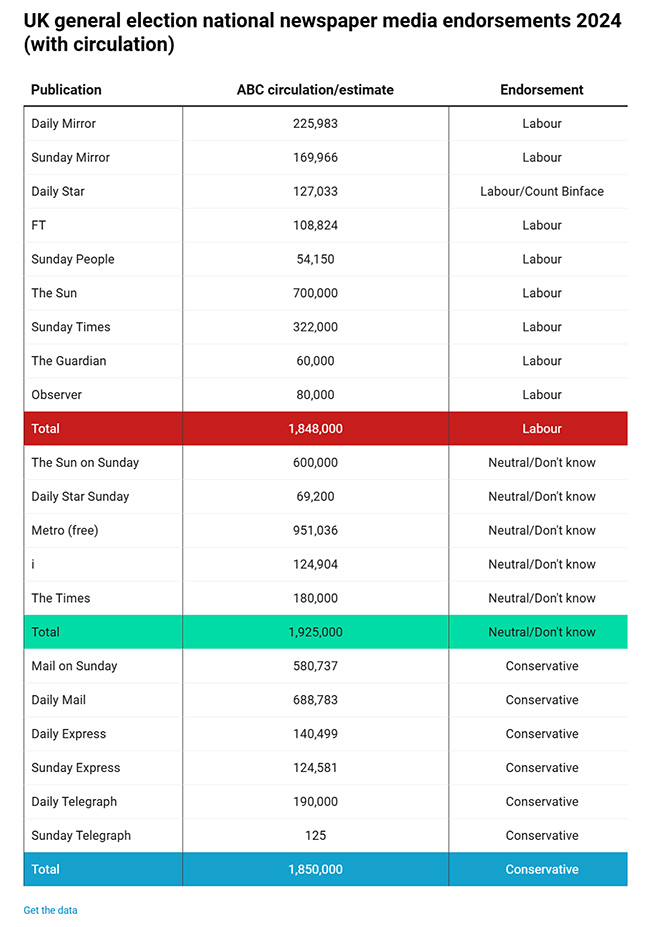
Task: Select the FT publication cell
Action: pyautogui.click(x=38, y=225)
